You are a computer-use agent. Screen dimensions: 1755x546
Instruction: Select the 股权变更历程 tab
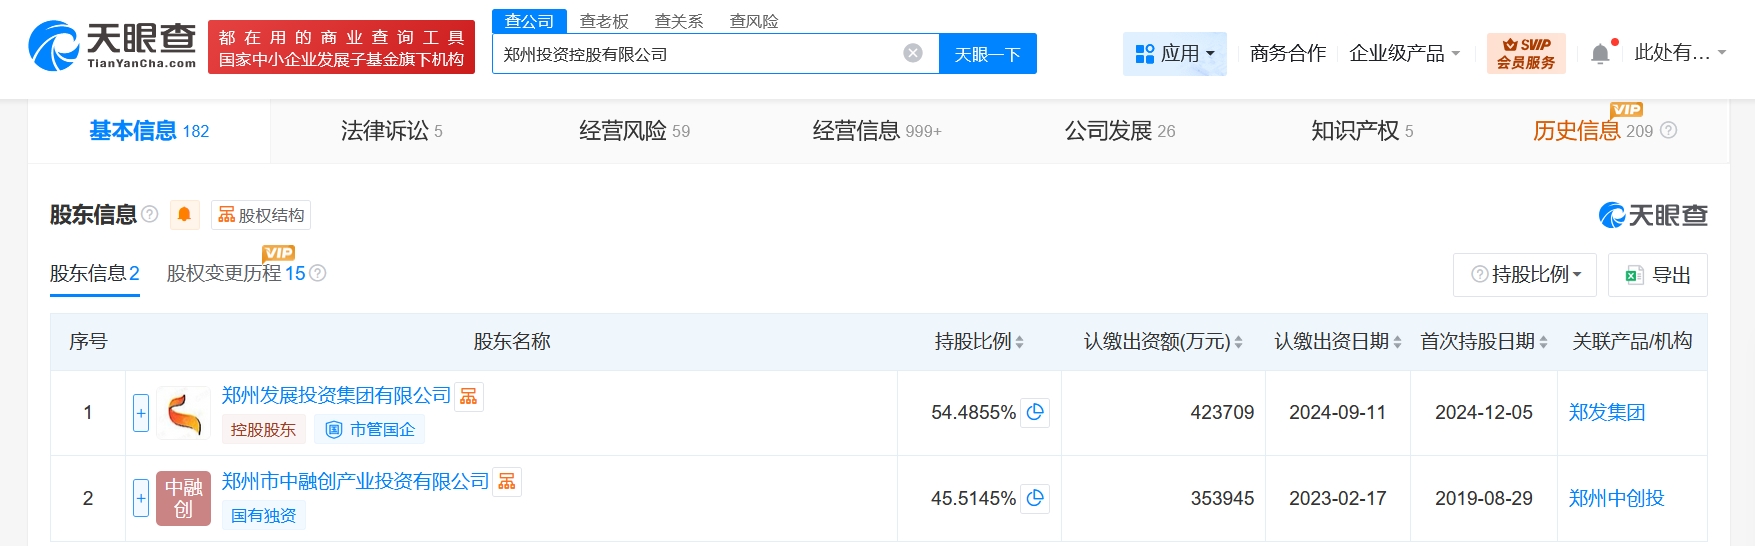point(235,274)
